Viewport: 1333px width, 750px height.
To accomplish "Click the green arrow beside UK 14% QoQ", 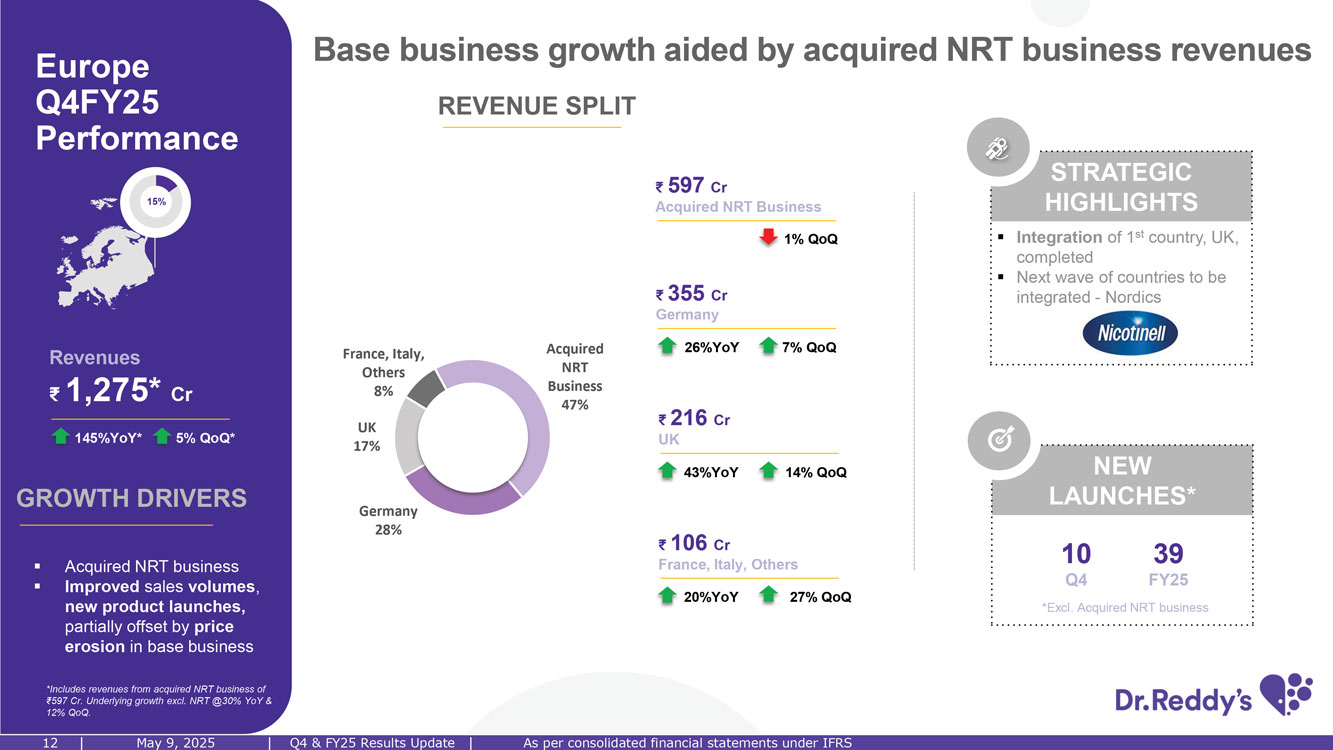I will pyautogui.click(x=768, y=471).
